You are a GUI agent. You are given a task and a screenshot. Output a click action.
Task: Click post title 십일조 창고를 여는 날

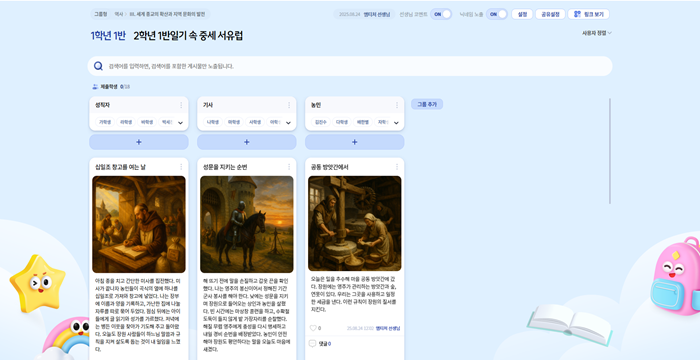coord(120,167)
